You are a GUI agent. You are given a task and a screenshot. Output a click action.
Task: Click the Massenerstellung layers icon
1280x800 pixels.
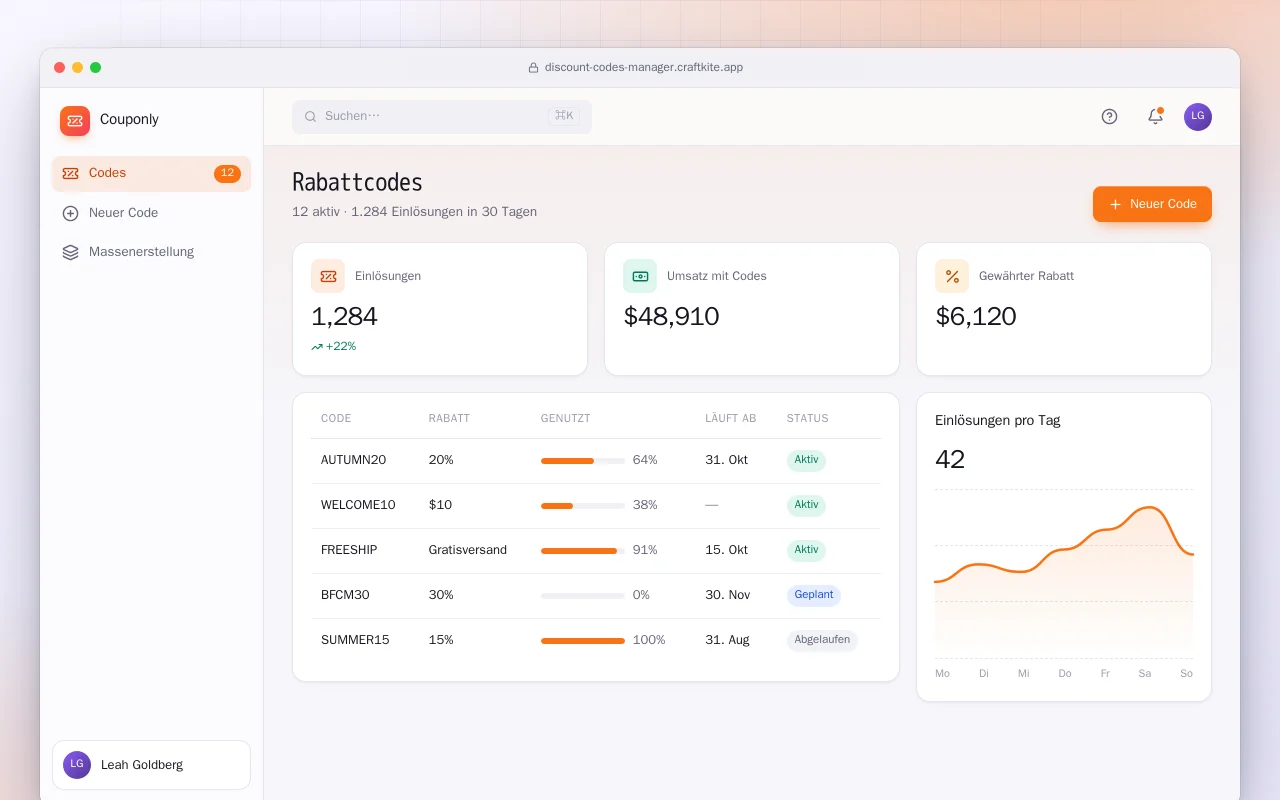tap(70, 252)
